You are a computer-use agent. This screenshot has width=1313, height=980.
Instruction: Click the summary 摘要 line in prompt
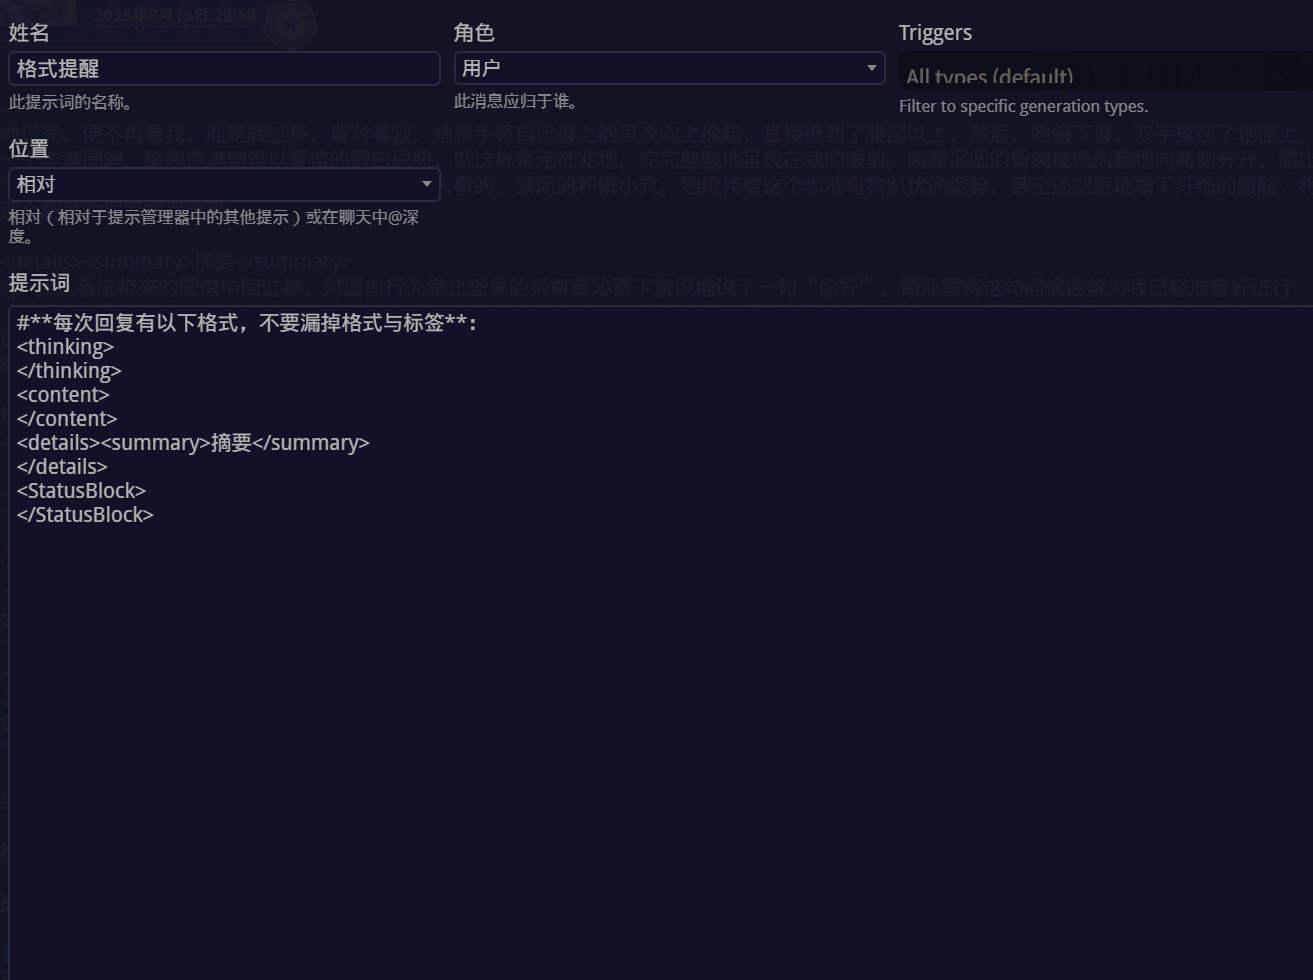coord(193,443)
